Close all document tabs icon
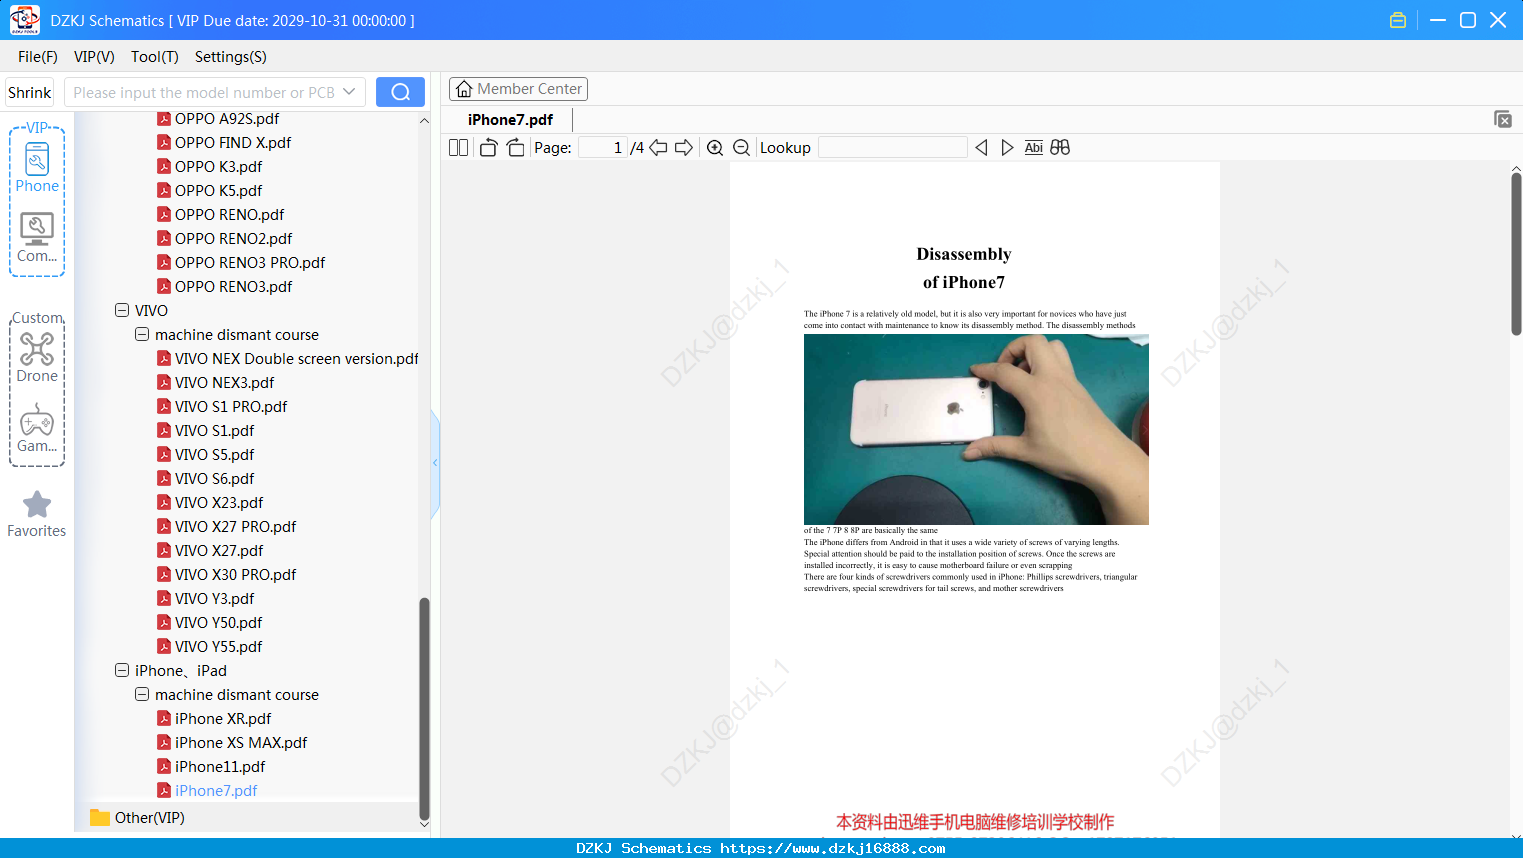Image resolution: width=1523 pixels, height=858 pixels. click(x=1503, y=119)
